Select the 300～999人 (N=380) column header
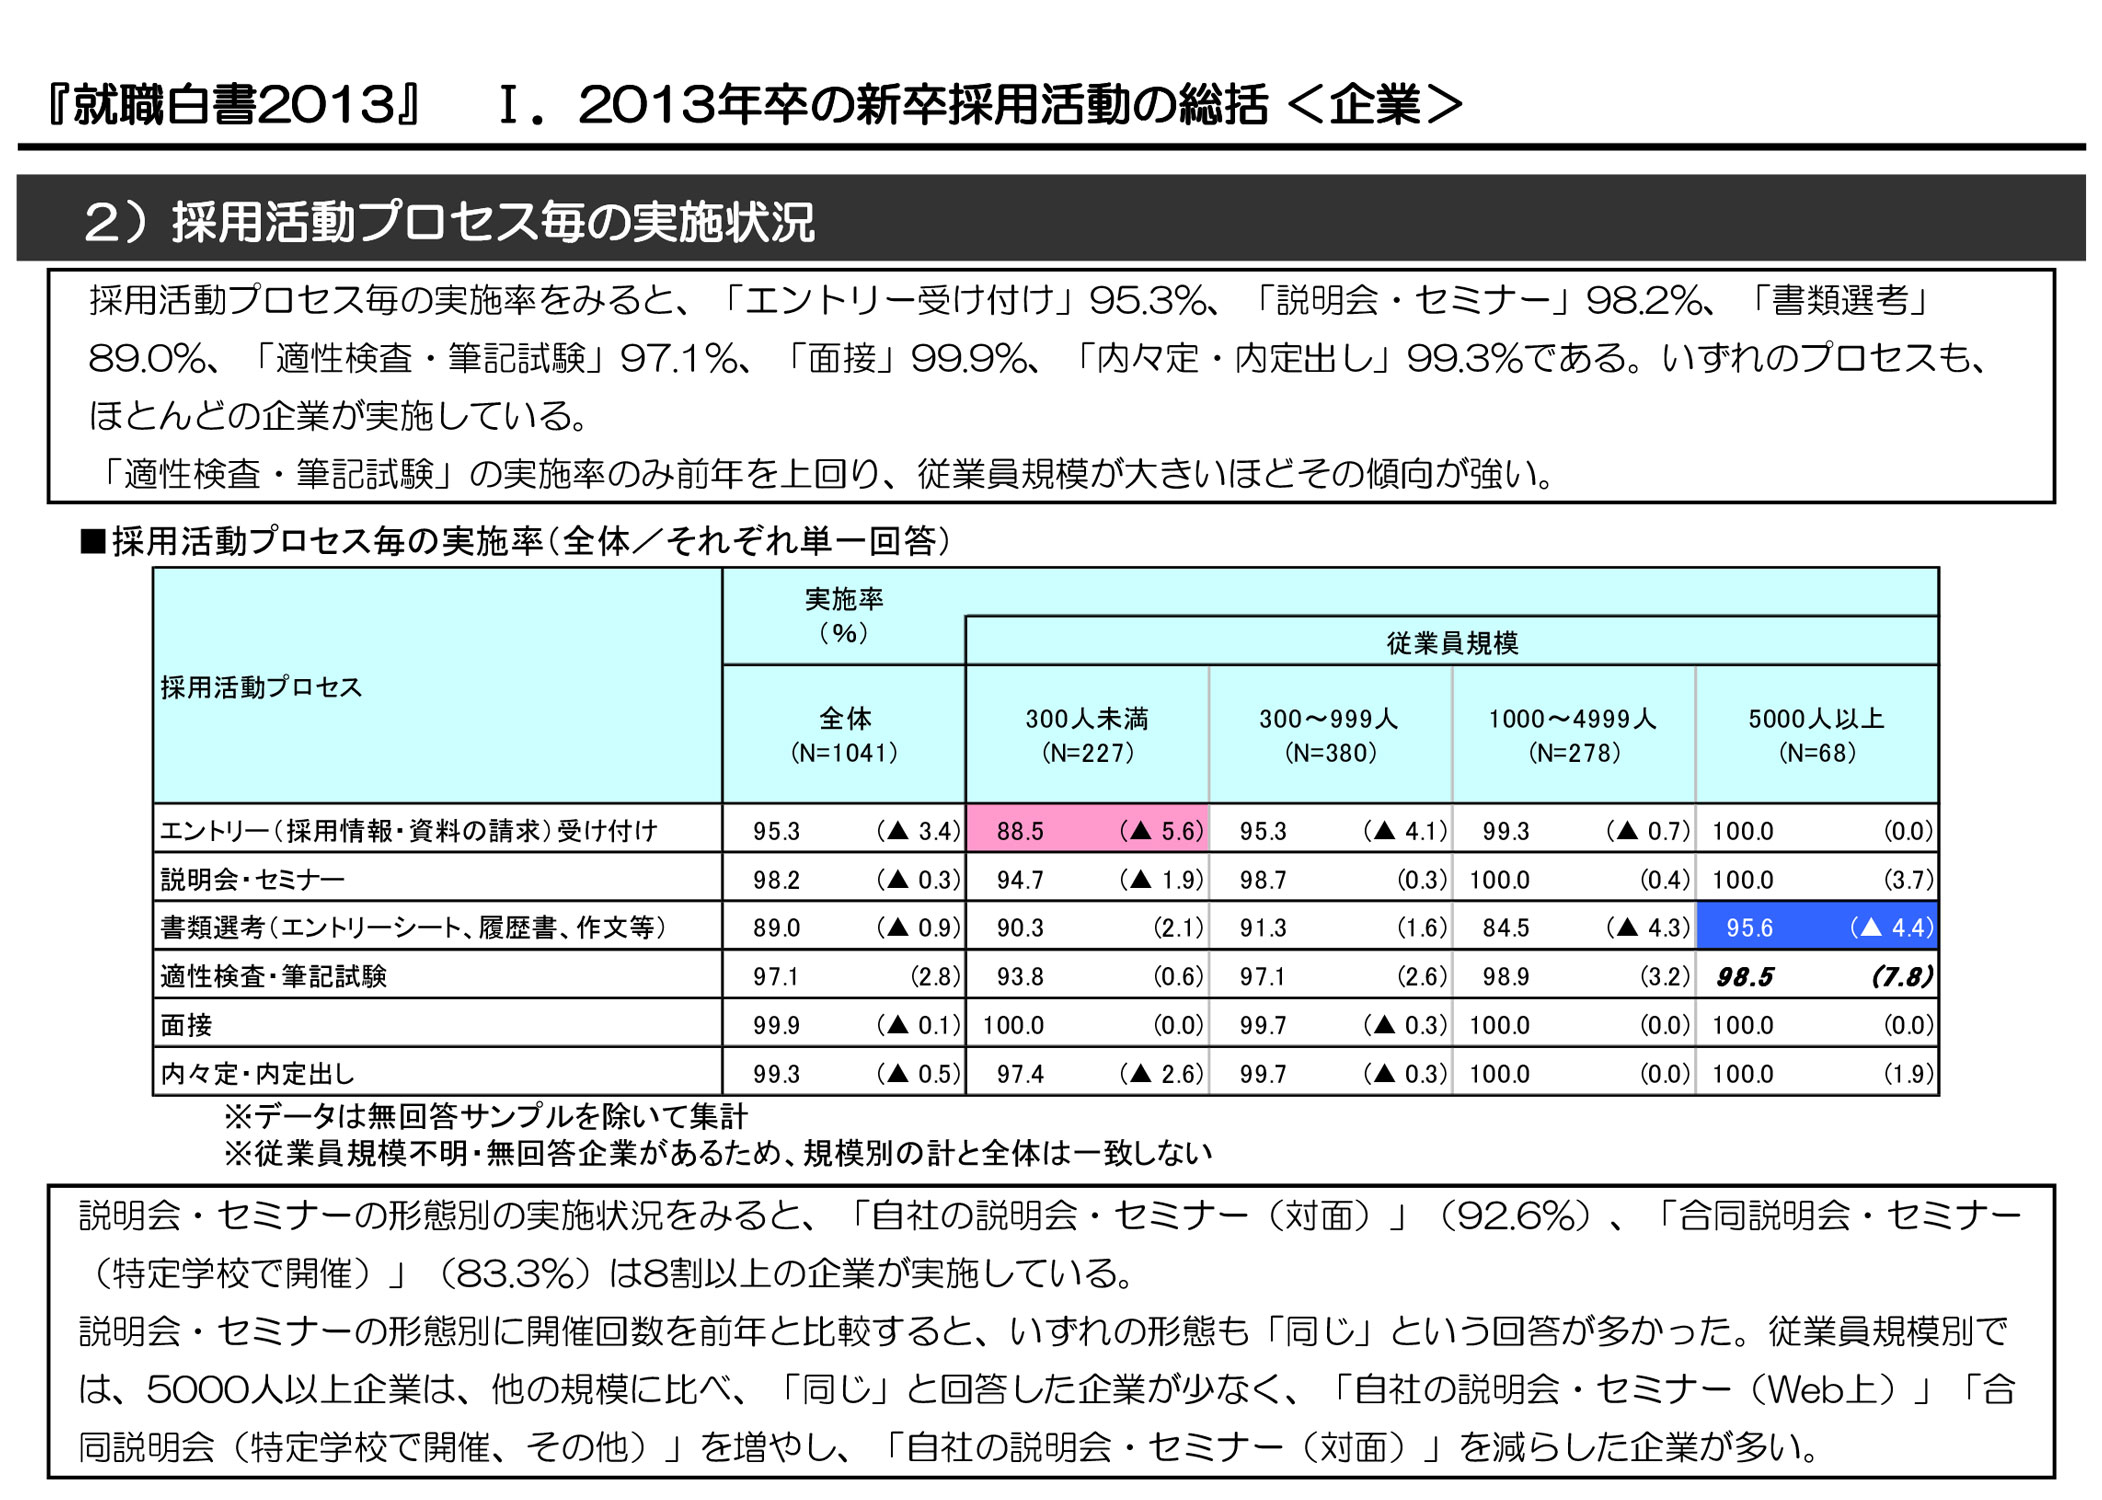This screenshot has width=2102, height=1500. [x=1330, y=735]
